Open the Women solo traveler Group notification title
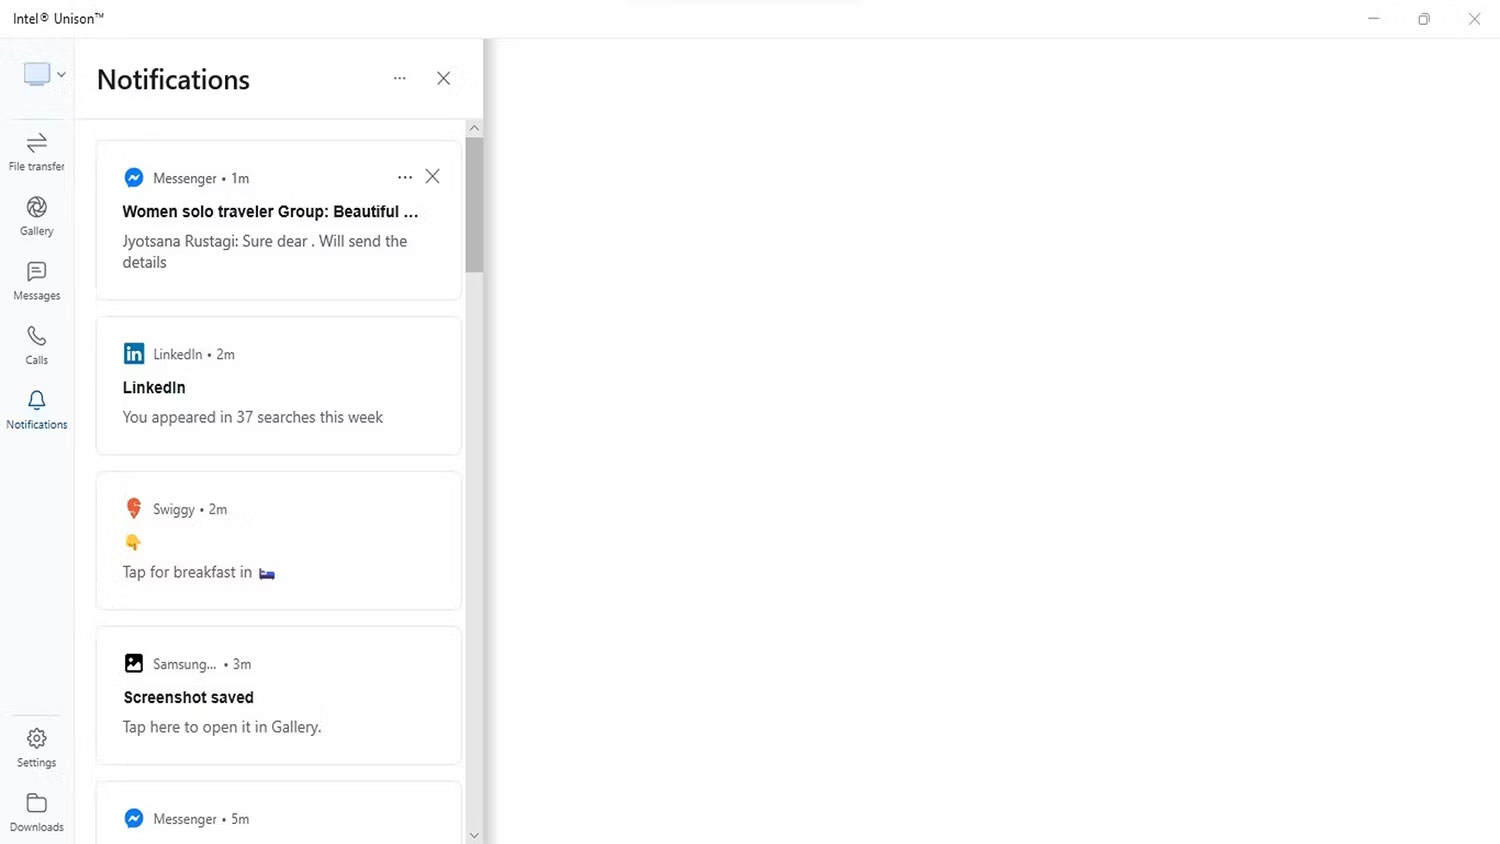 tap(270, 212)
